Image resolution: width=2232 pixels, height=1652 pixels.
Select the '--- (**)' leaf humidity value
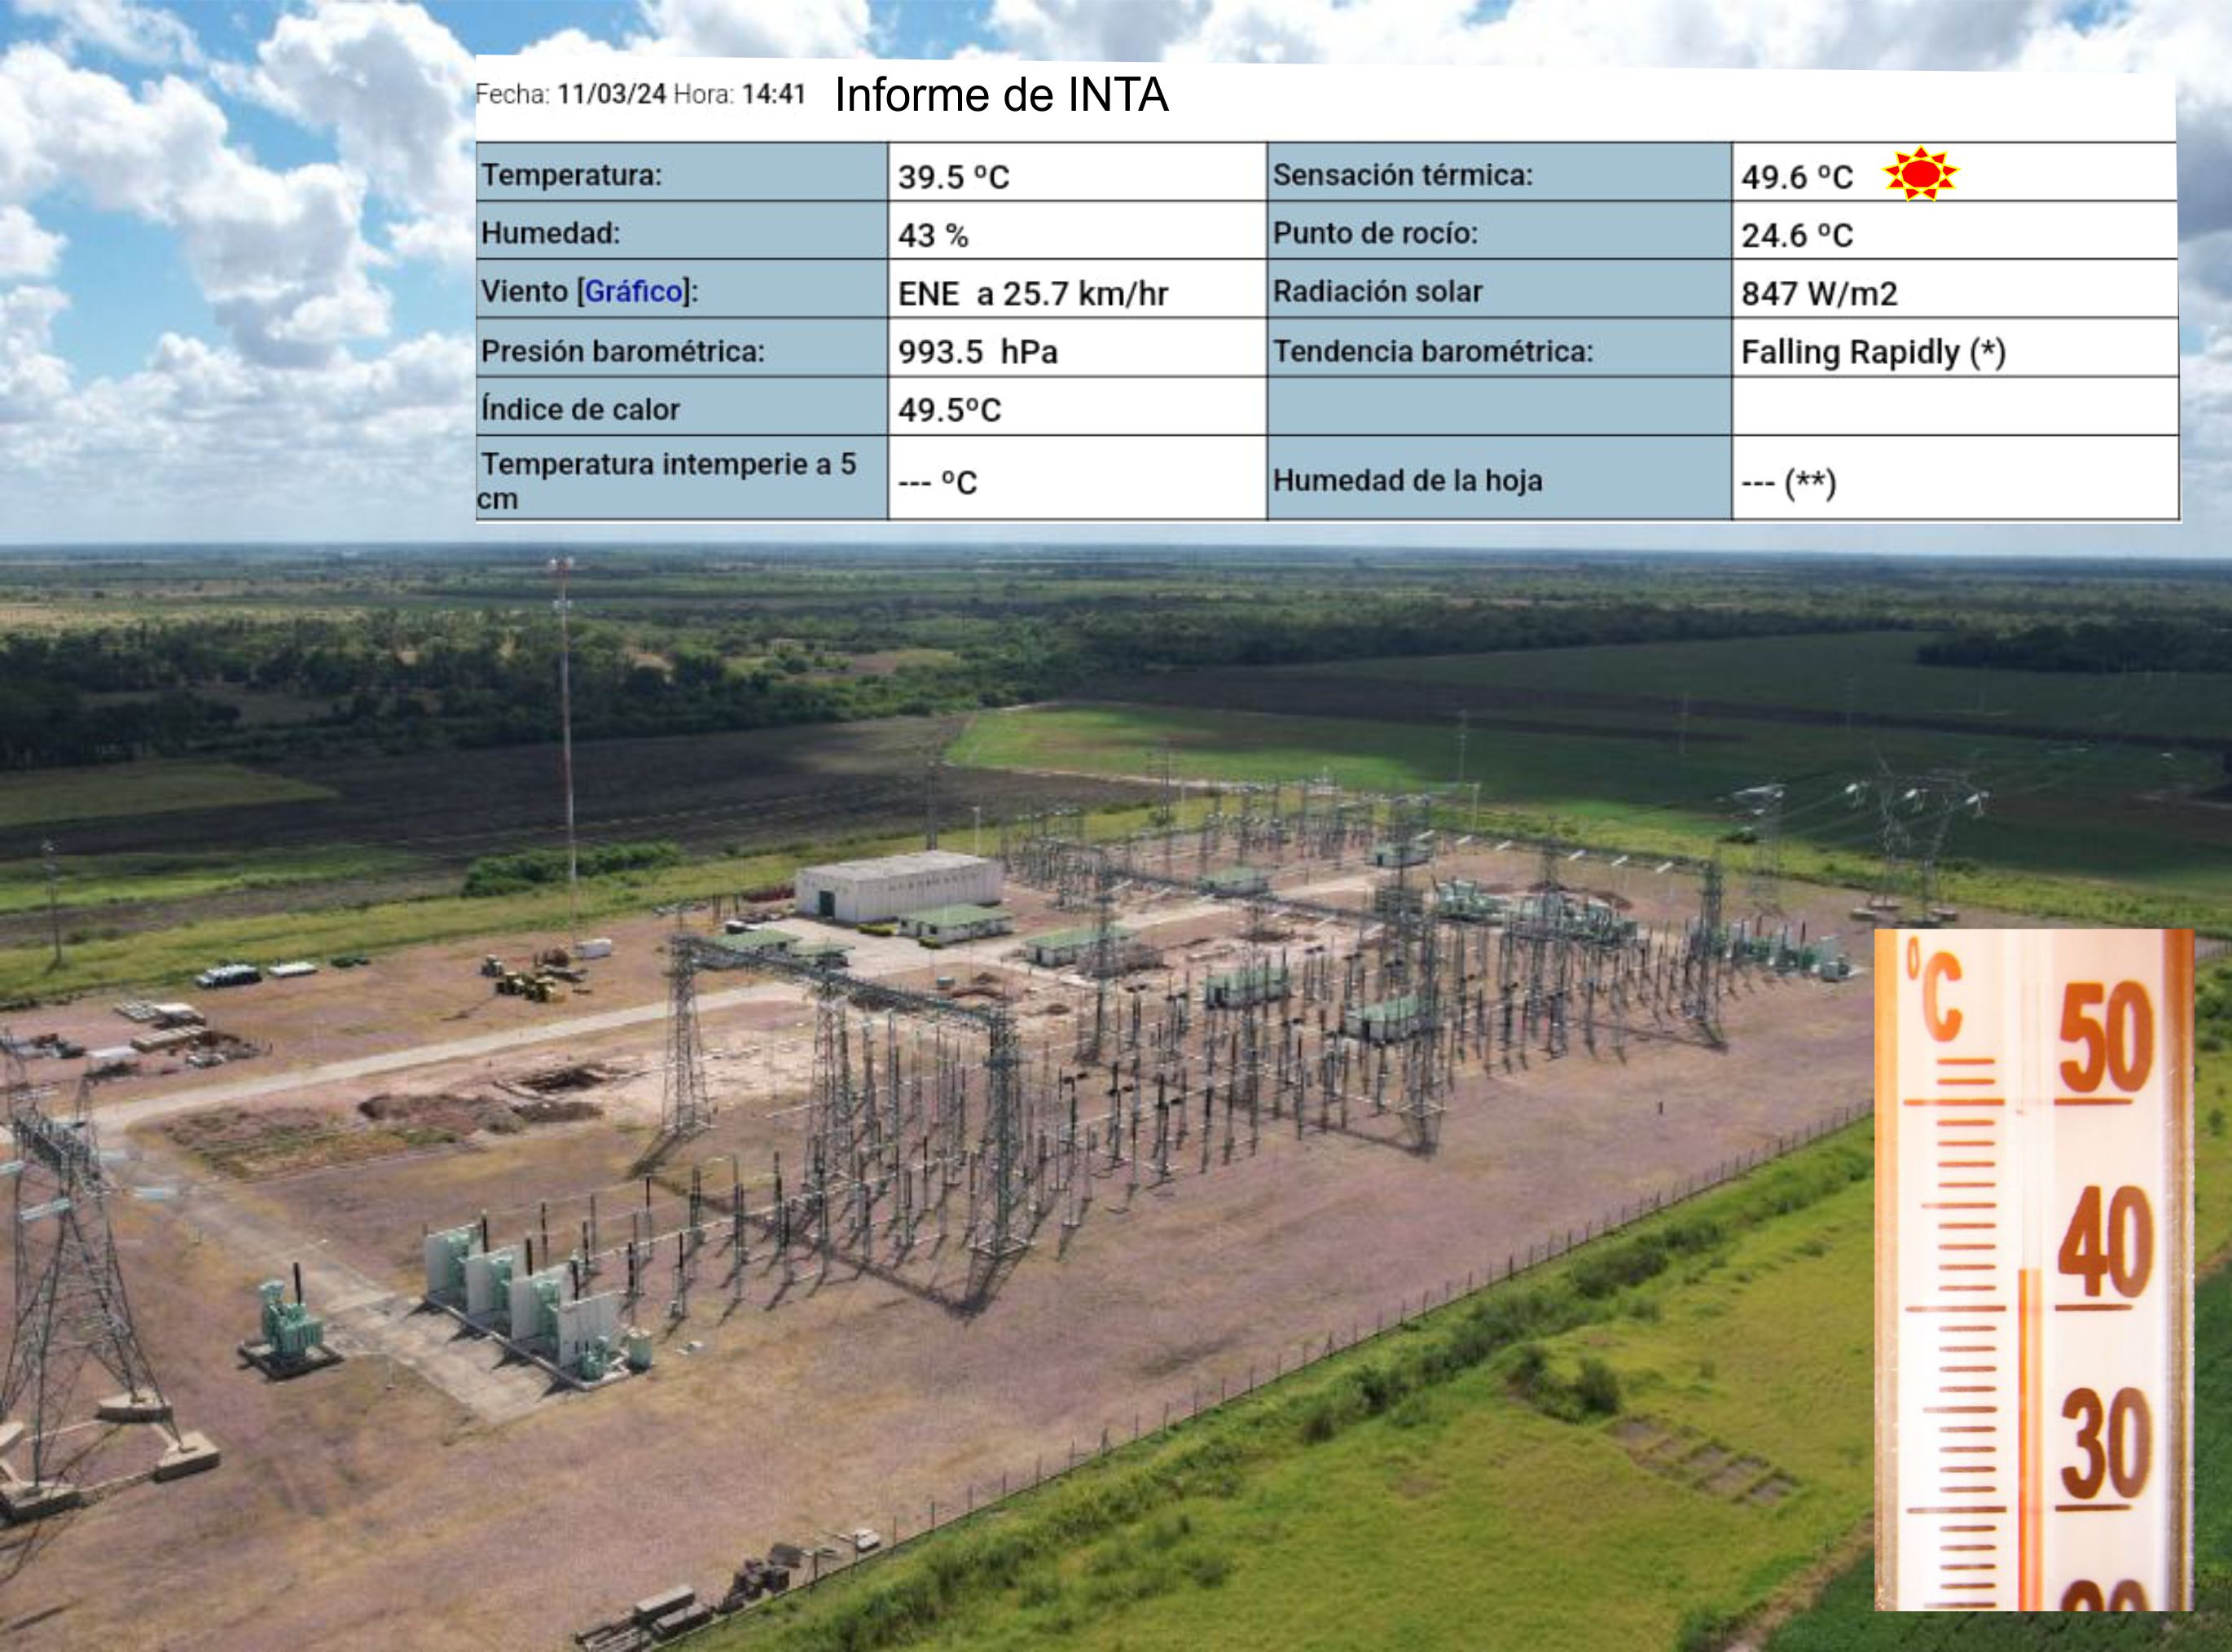[x=1788, y=484]
